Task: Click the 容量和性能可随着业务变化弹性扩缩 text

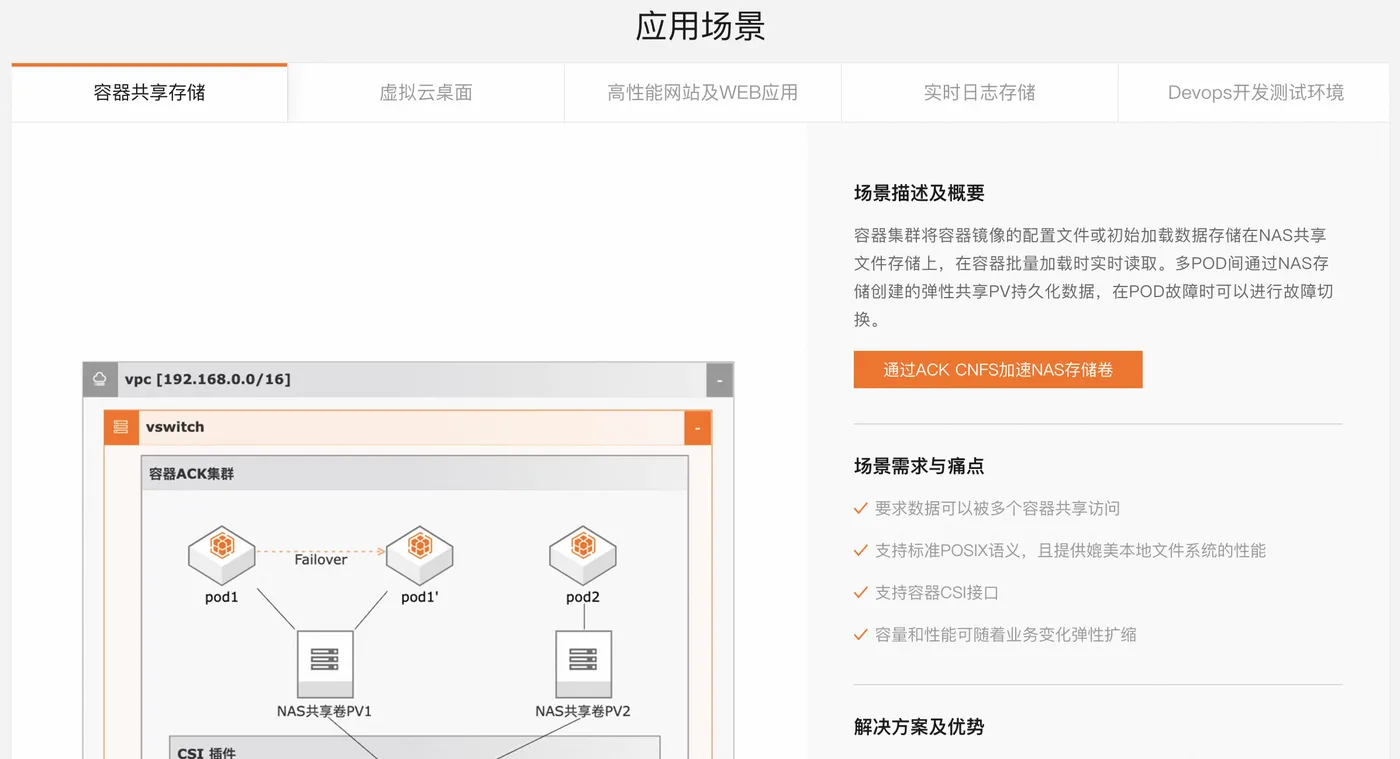Action: click(x=1006, y=635)
